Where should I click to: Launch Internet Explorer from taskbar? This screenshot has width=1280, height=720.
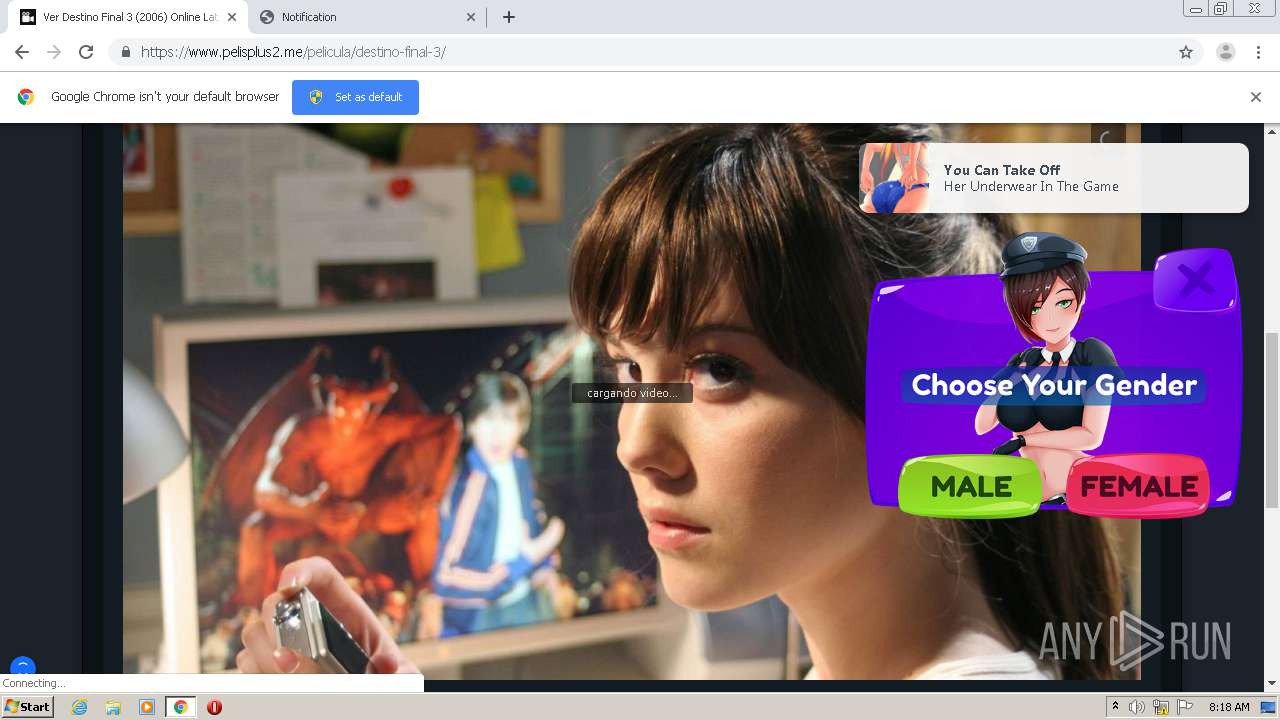tap(79, 707)
